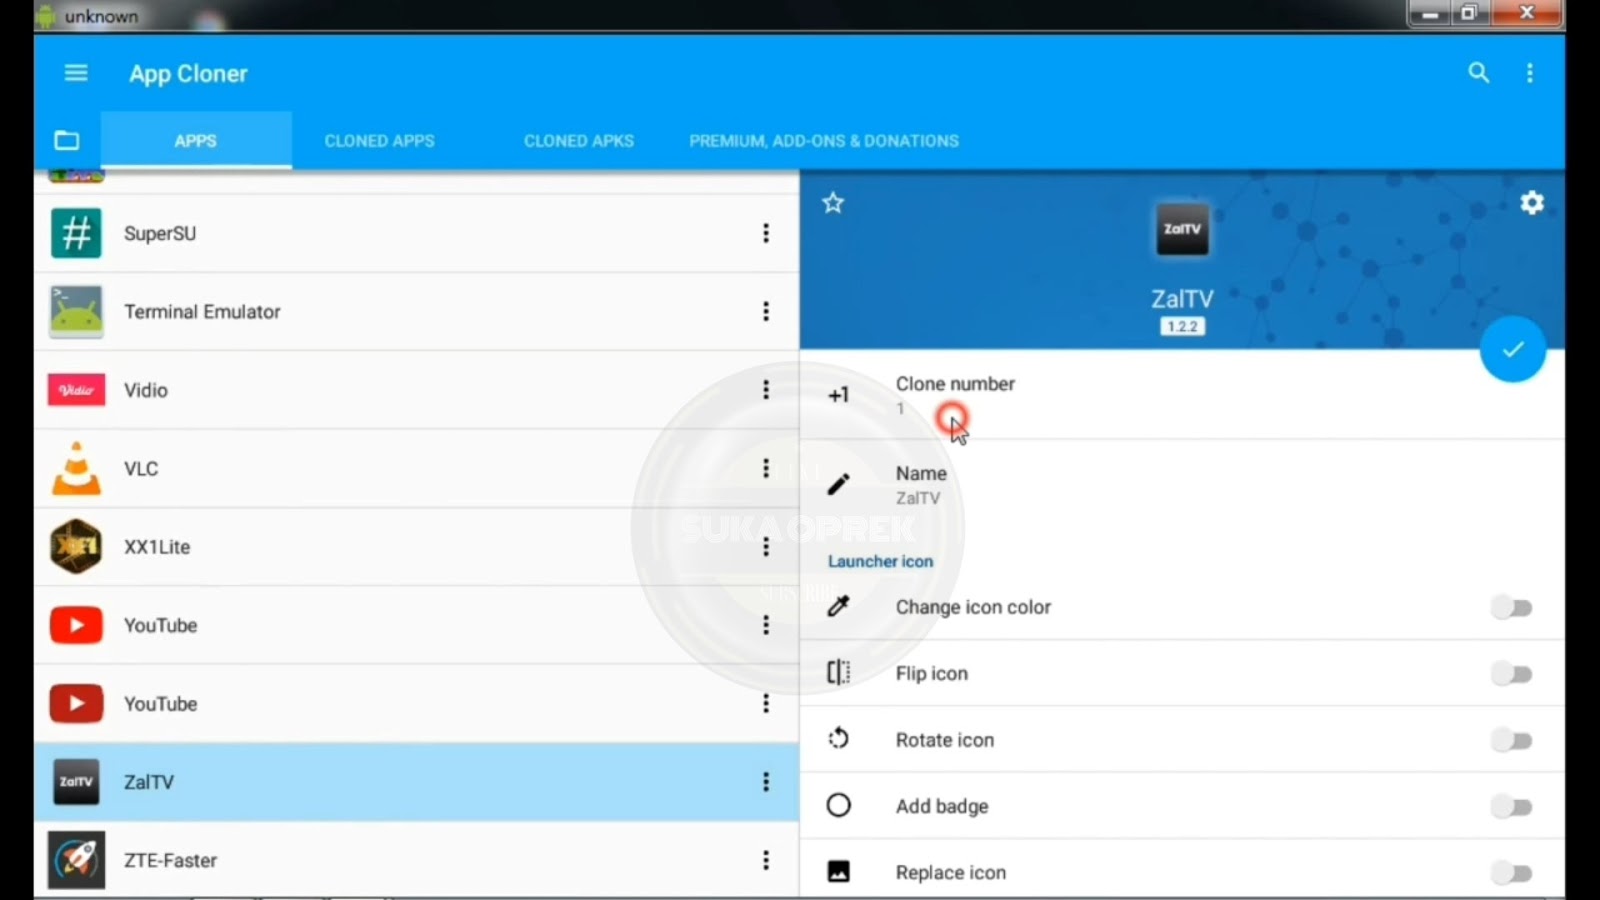Enable the Change icon color toggle
This screenshot has width=1600, height=900.
click(x=1512, y=607)
